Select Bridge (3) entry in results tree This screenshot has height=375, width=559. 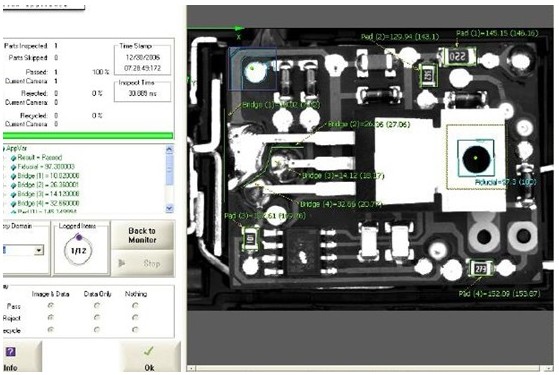[48, 194]
